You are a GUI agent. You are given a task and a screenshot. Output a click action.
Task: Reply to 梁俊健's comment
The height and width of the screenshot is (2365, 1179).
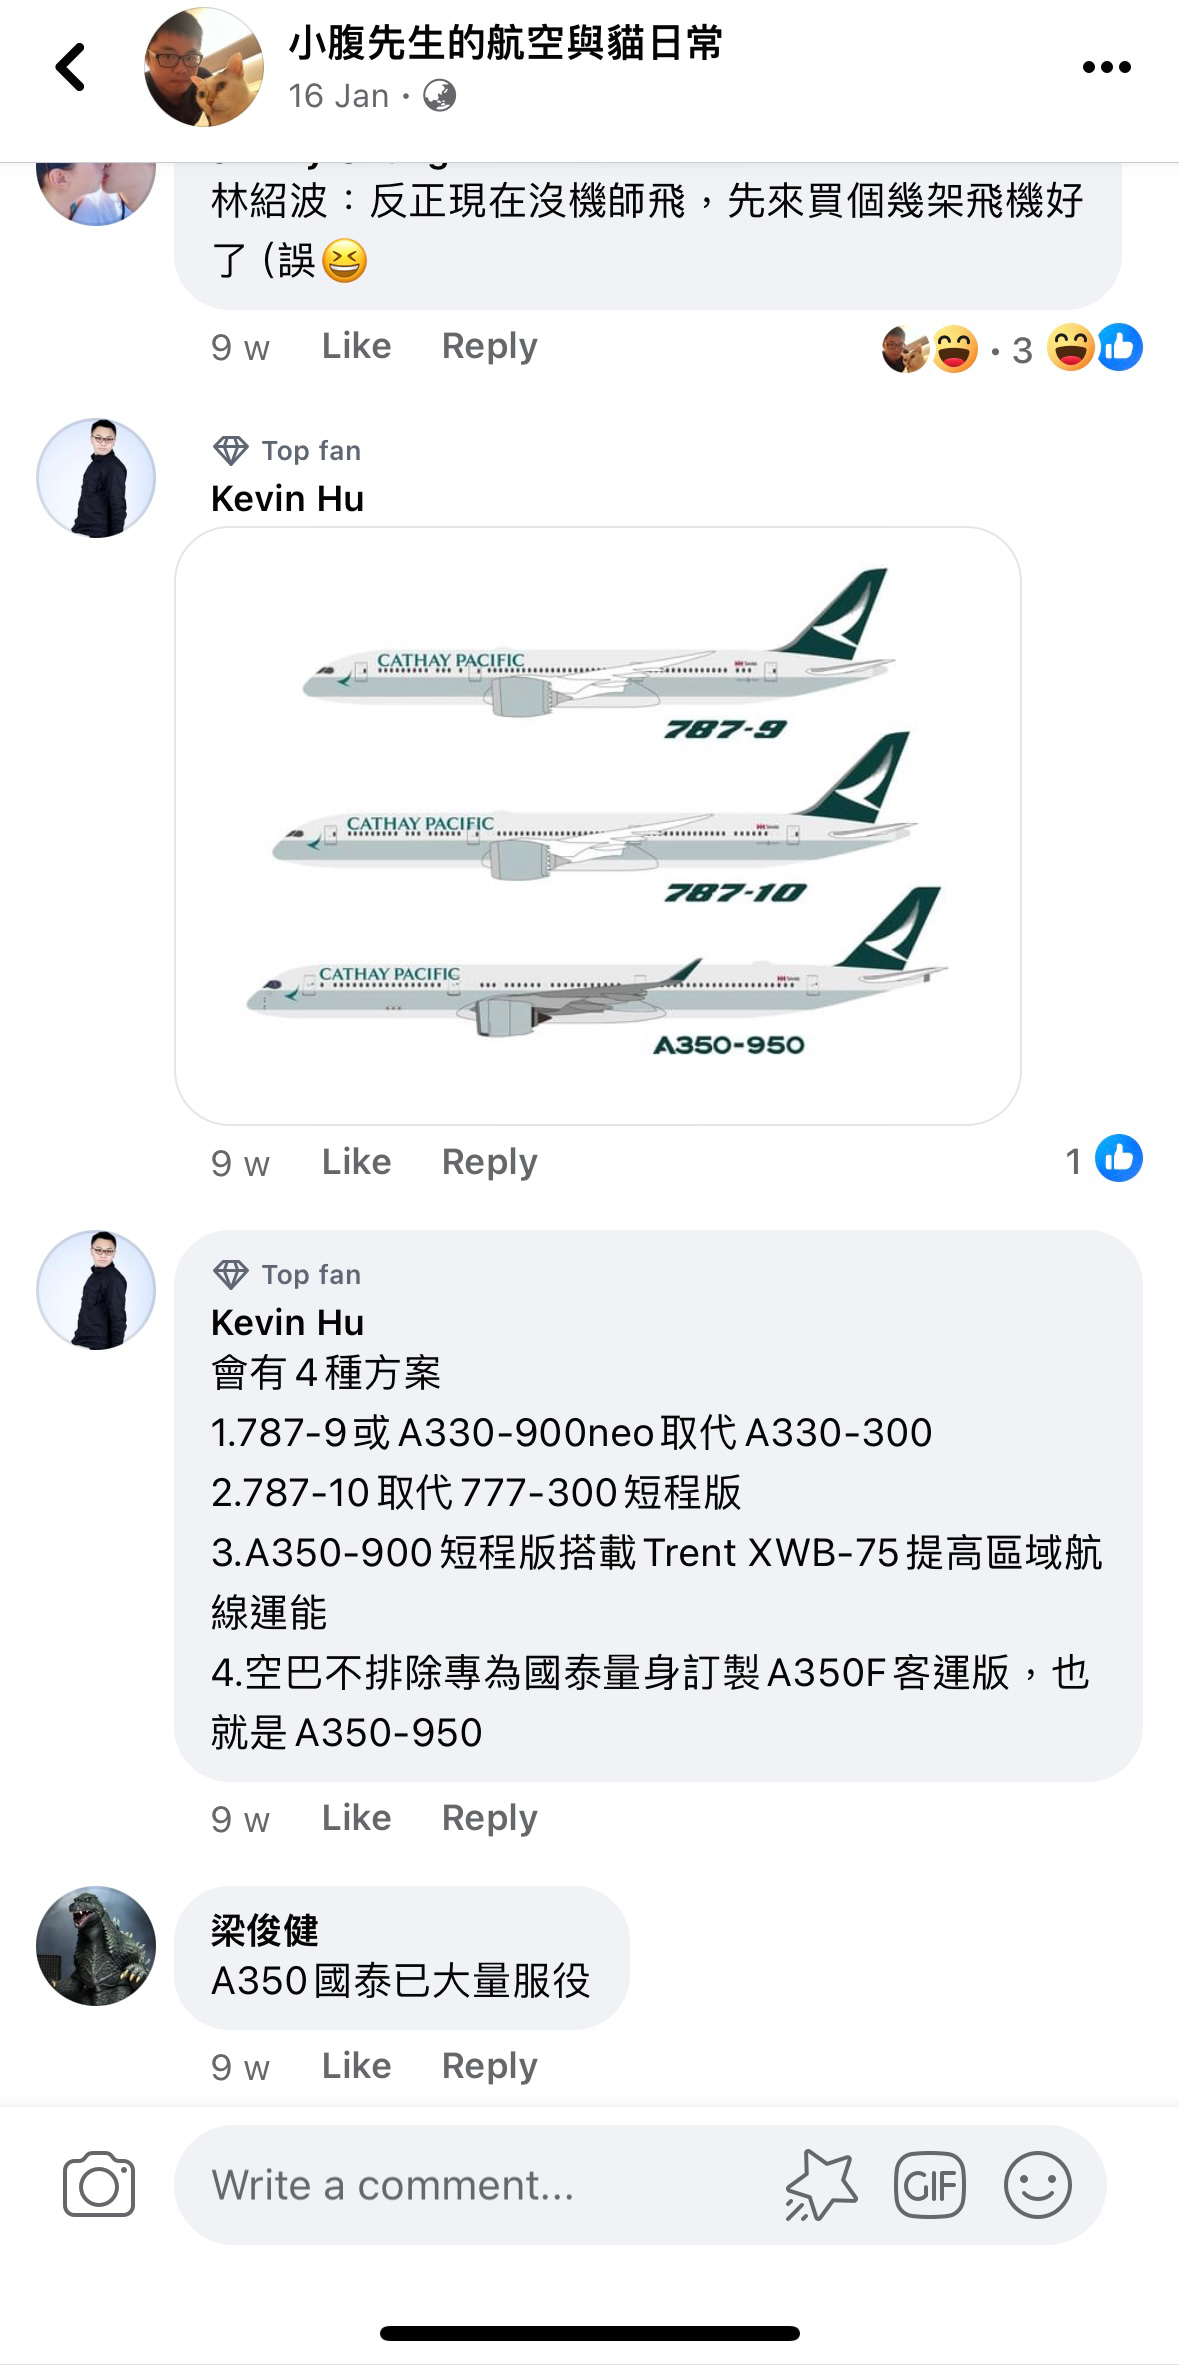pos(490,2066)
